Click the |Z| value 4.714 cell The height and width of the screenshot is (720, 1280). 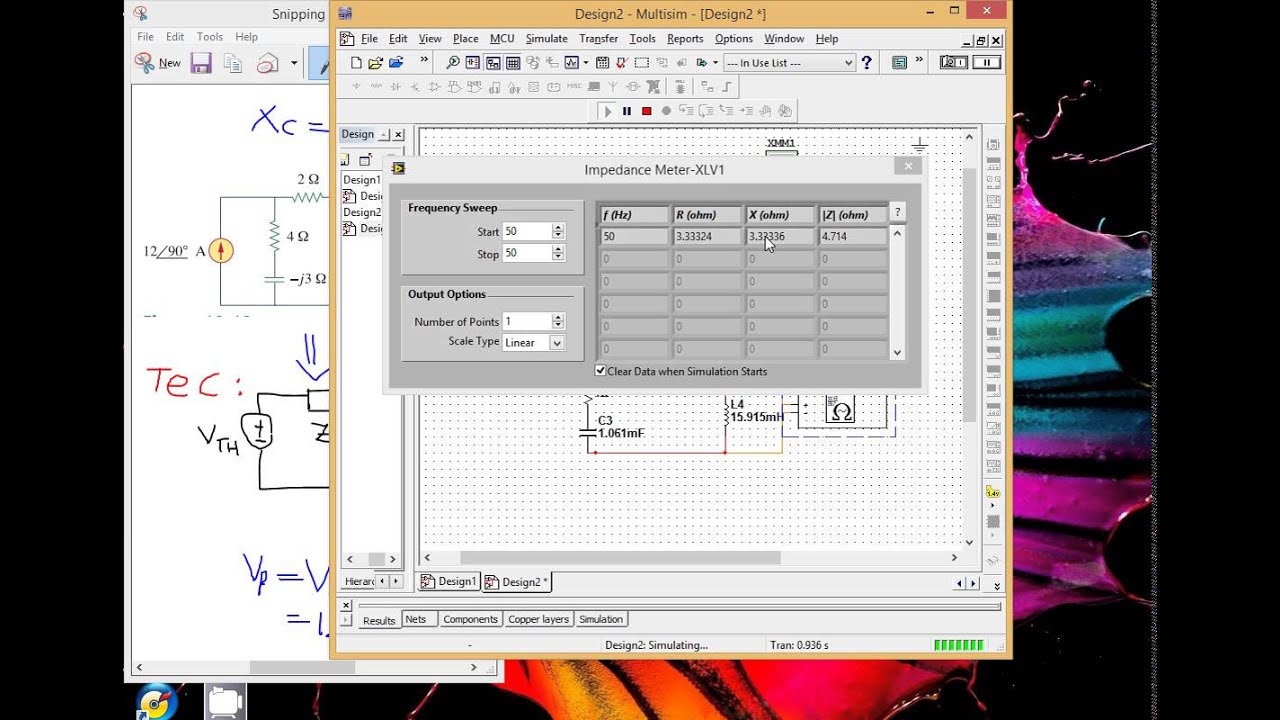pyautogui.click(x=853, y=237)
